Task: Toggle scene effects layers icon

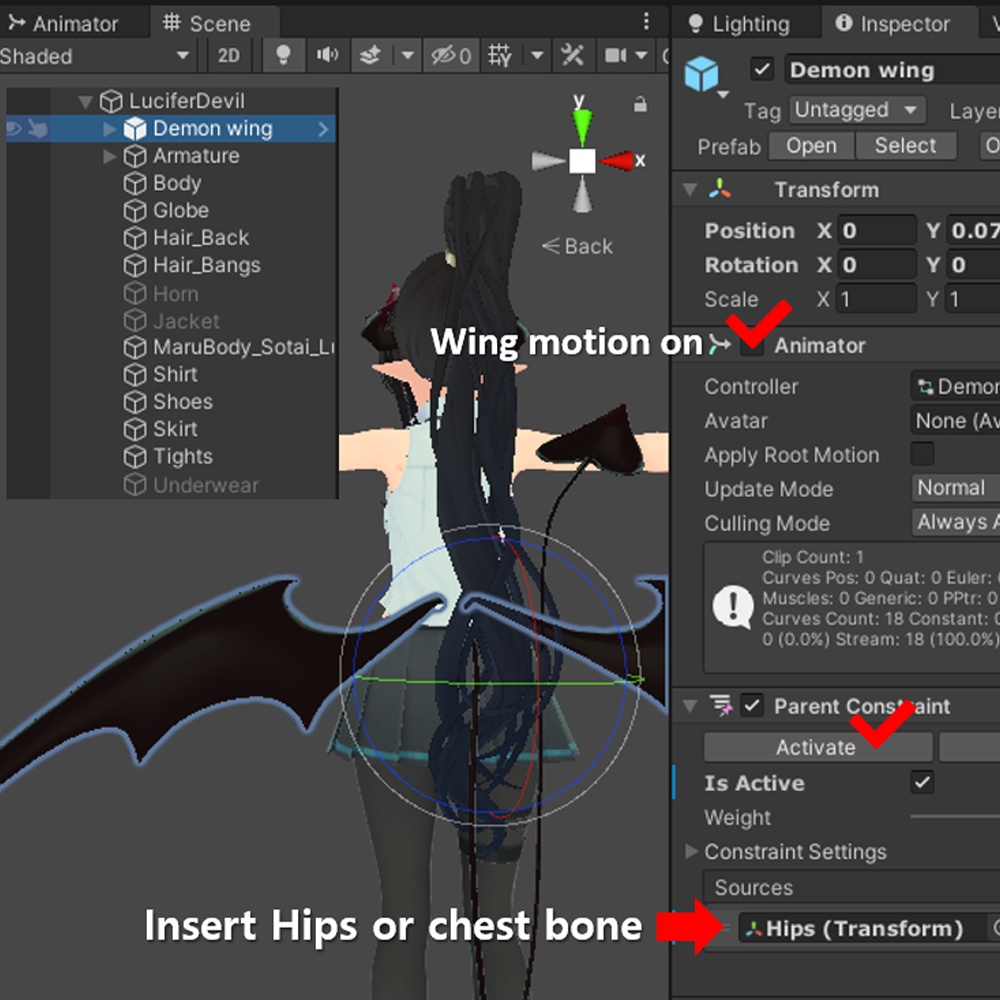Action: (371, 56)
